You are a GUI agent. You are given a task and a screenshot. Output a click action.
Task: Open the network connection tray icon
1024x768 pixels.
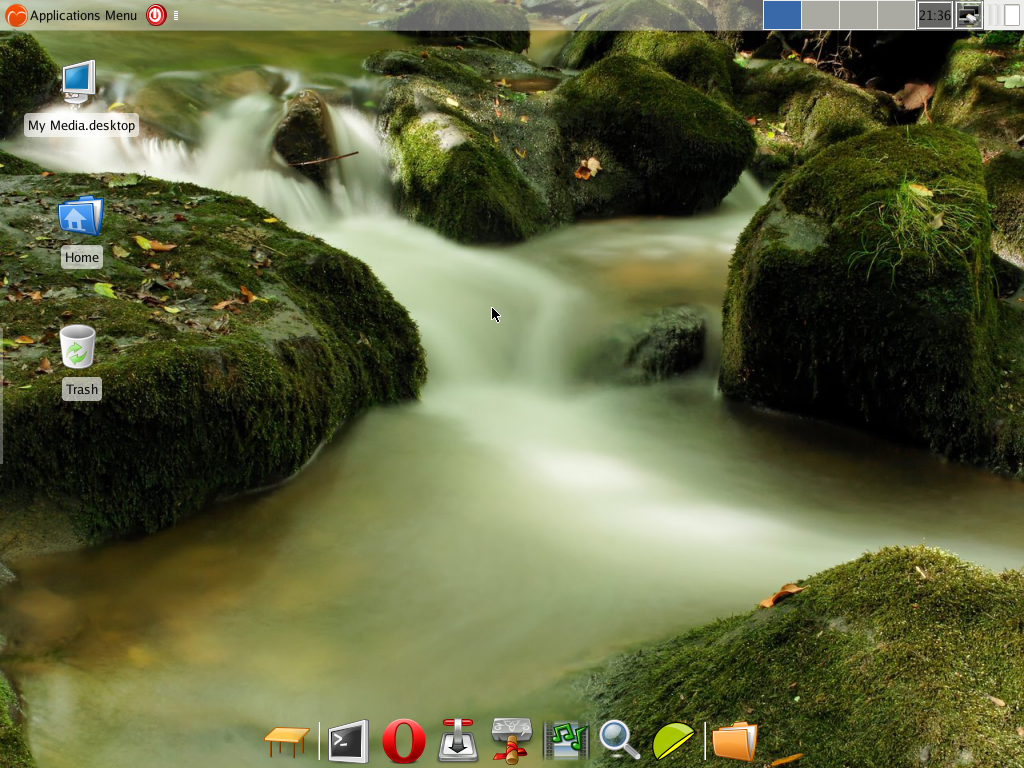point(969,15)
